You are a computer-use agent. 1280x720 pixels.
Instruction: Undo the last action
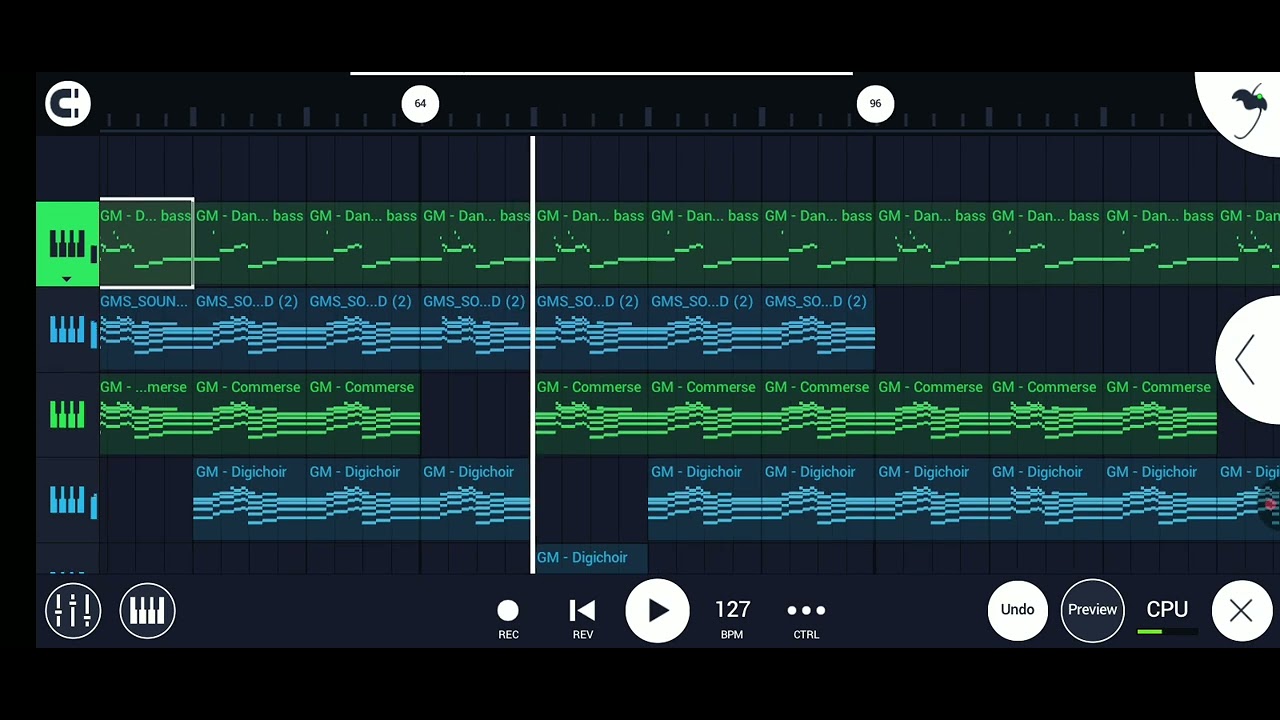click(x=1017, y=610)
